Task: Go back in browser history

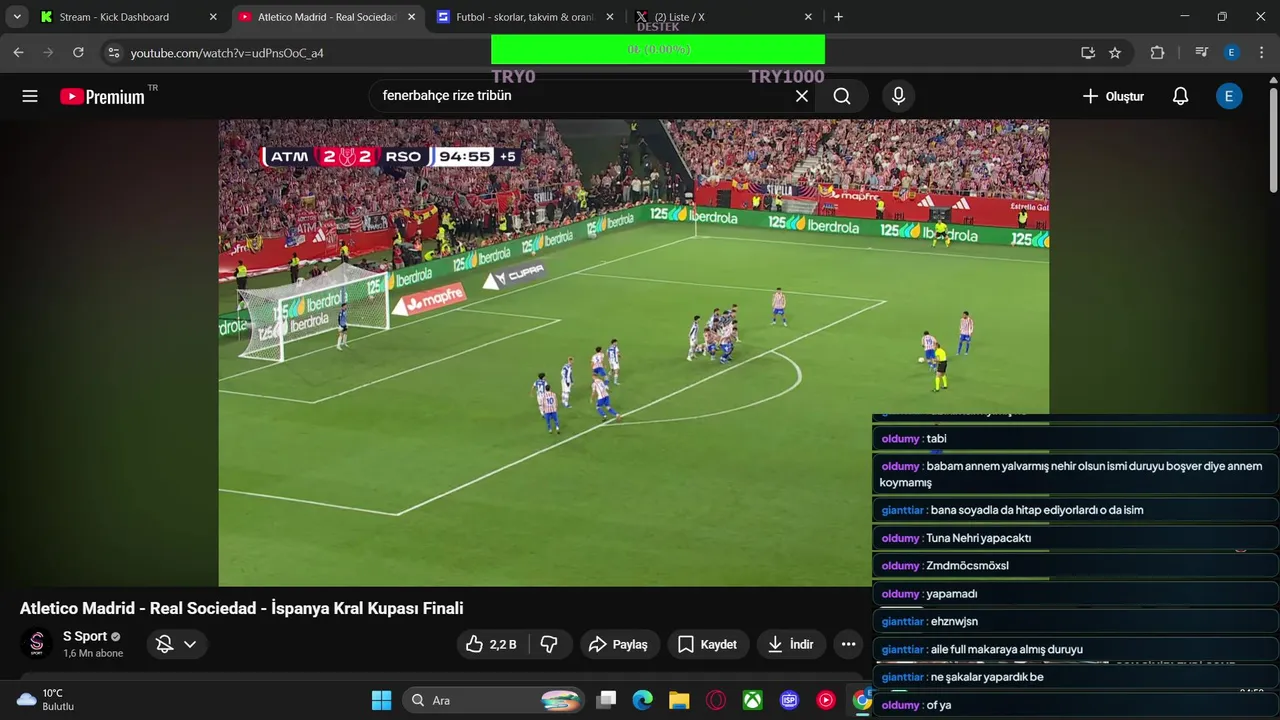Action: (18, 52)
